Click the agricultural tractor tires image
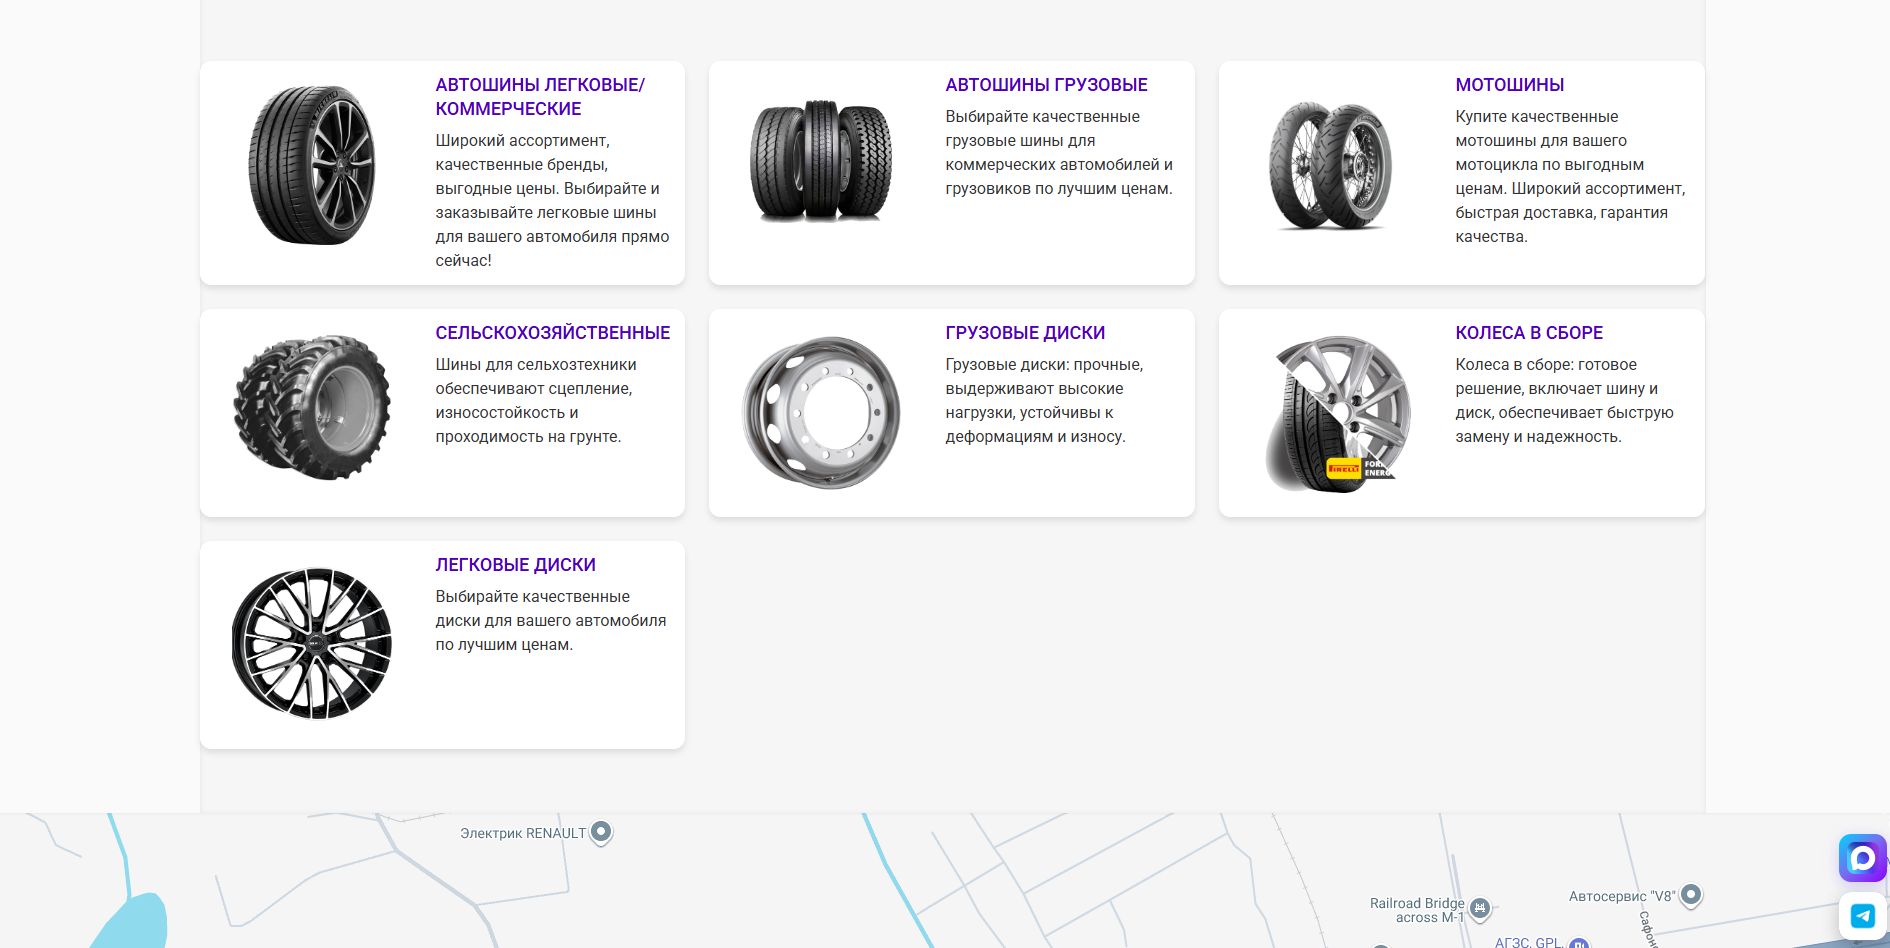 (312, 407)
